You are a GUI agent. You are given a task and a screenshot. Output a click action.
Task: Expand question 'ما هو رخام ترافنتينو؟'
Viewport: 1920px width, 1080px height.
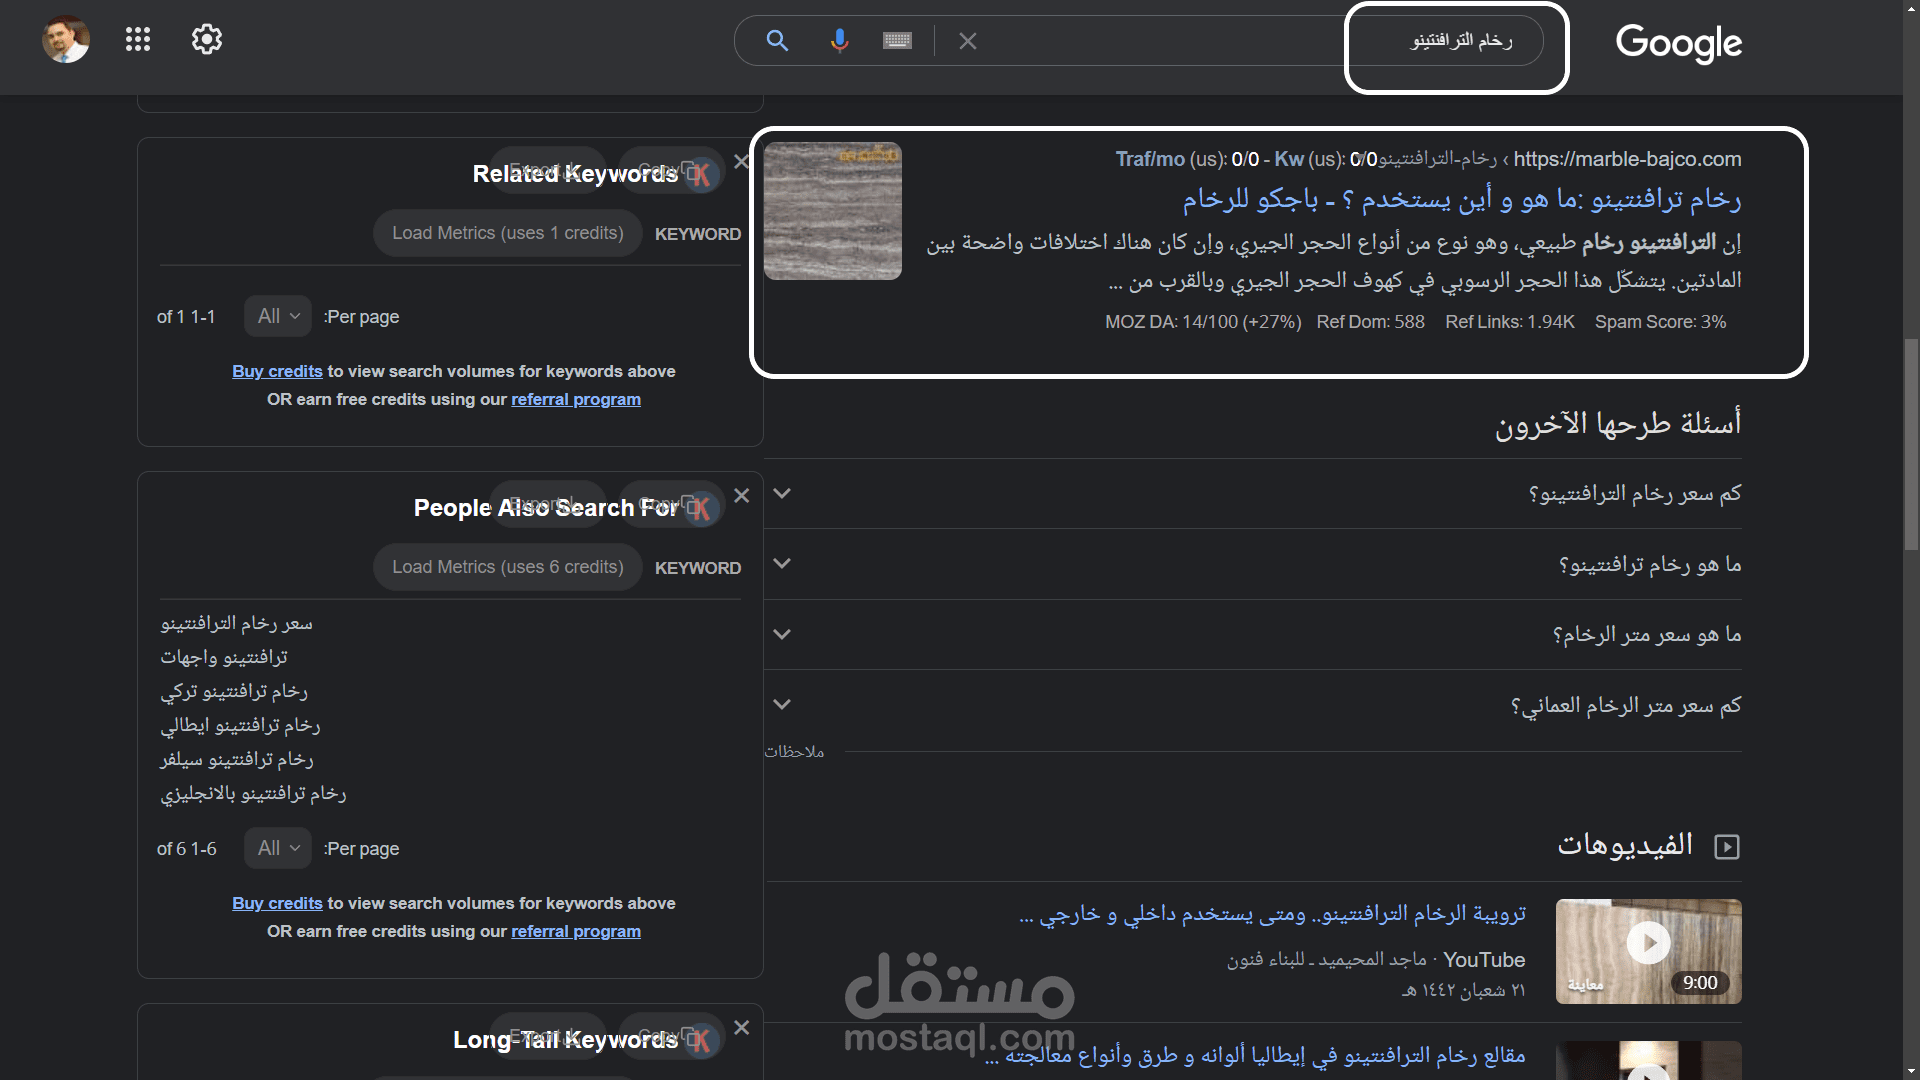[x=1649, y=565]
